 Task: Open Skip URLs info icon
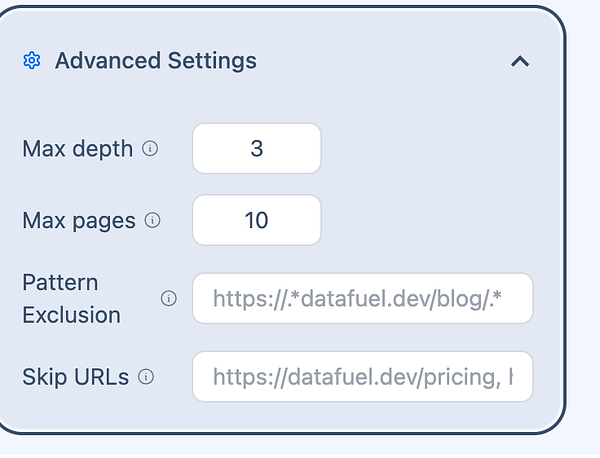[x=146, y=377]
